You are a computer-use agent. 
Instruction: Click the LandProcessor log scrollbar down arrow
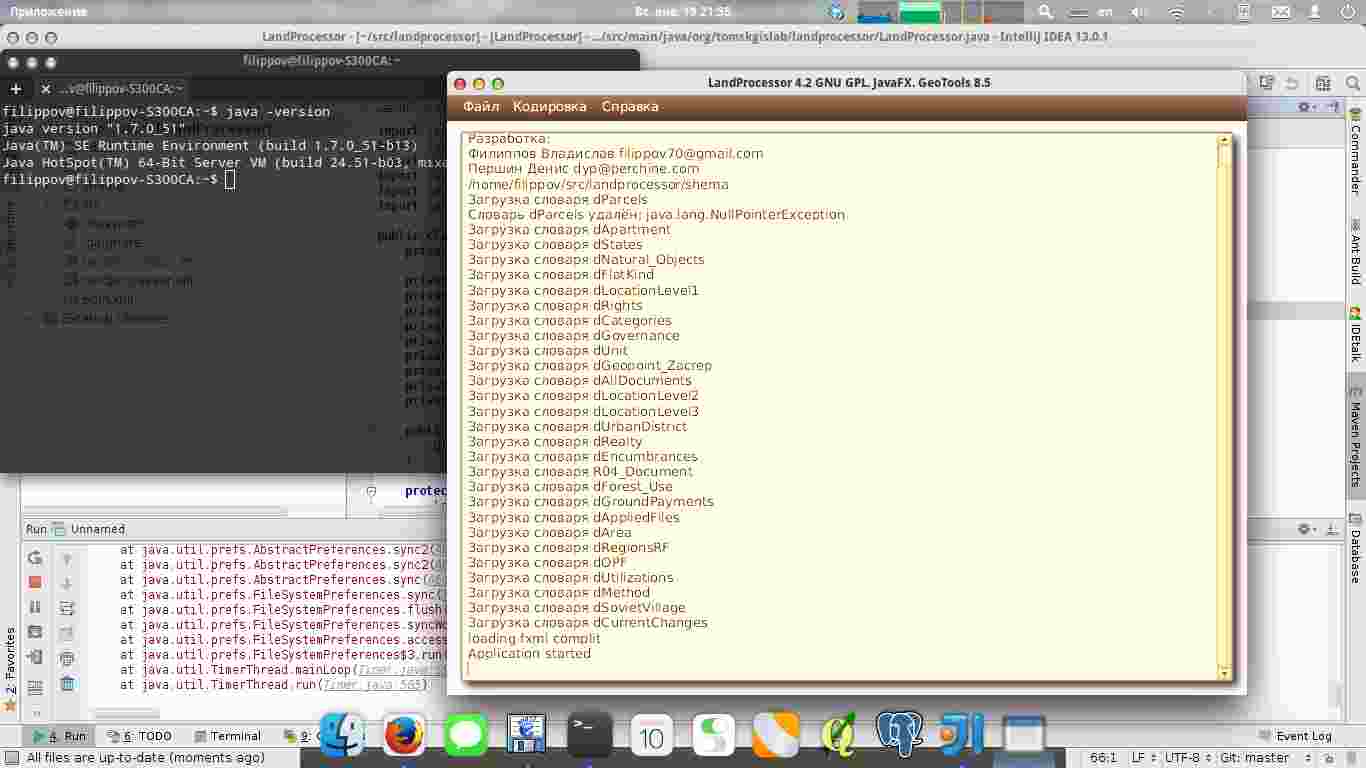[1224, 674]
